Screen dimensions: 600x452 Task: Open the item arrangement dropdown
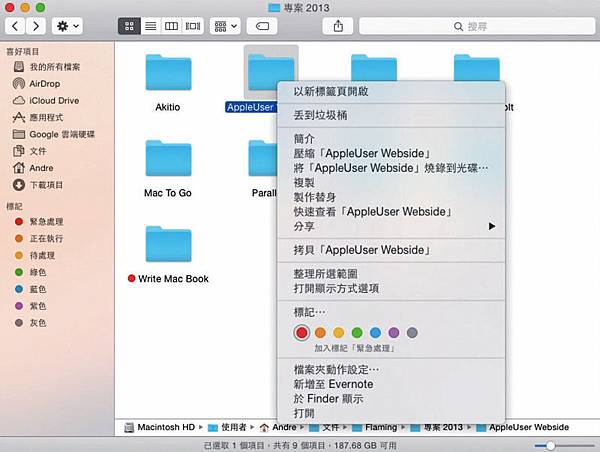pos(225,26)
